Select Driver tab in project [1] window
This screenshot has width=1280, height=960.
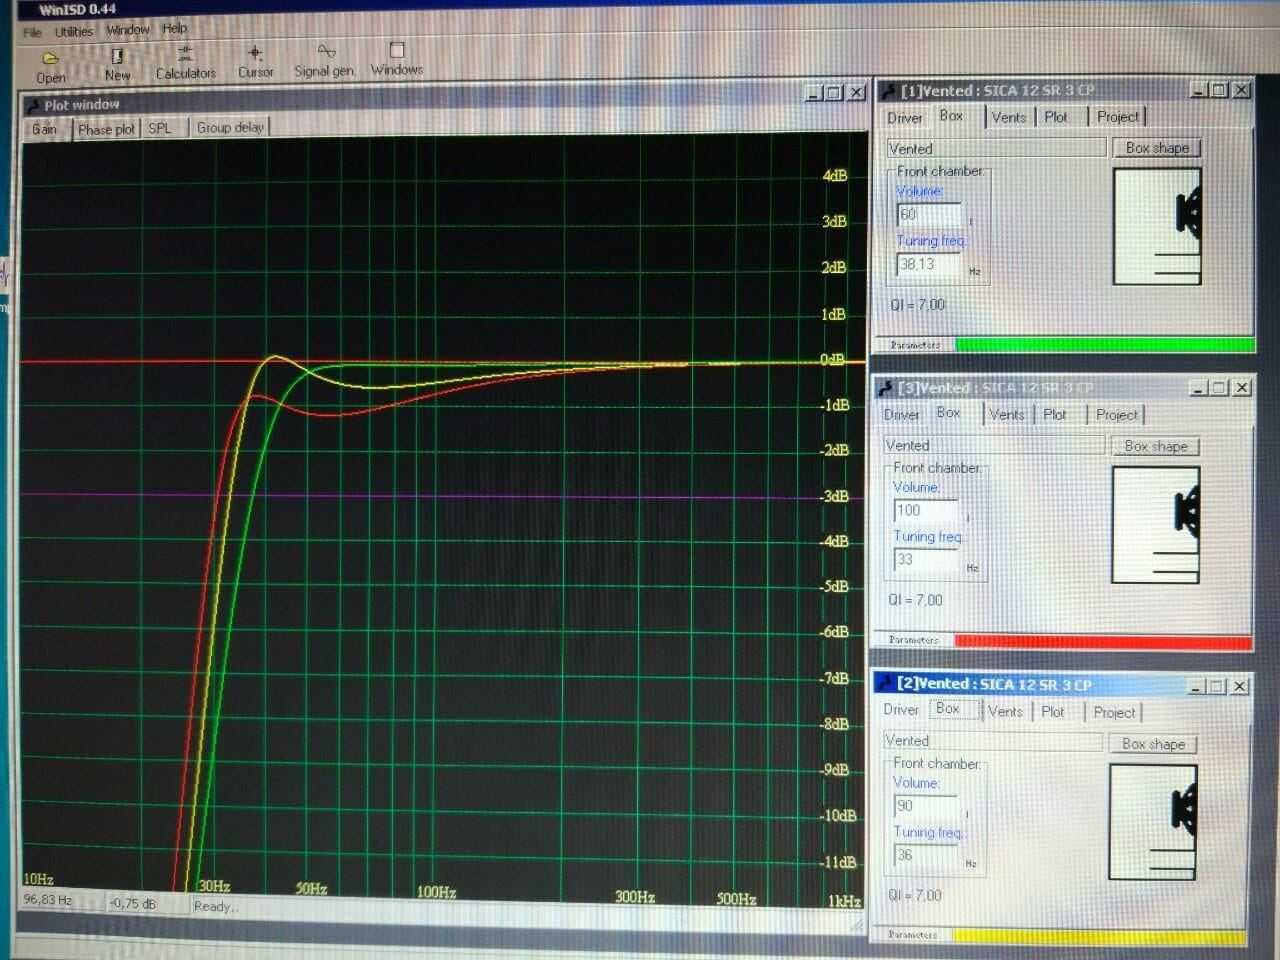click(904, 118)
